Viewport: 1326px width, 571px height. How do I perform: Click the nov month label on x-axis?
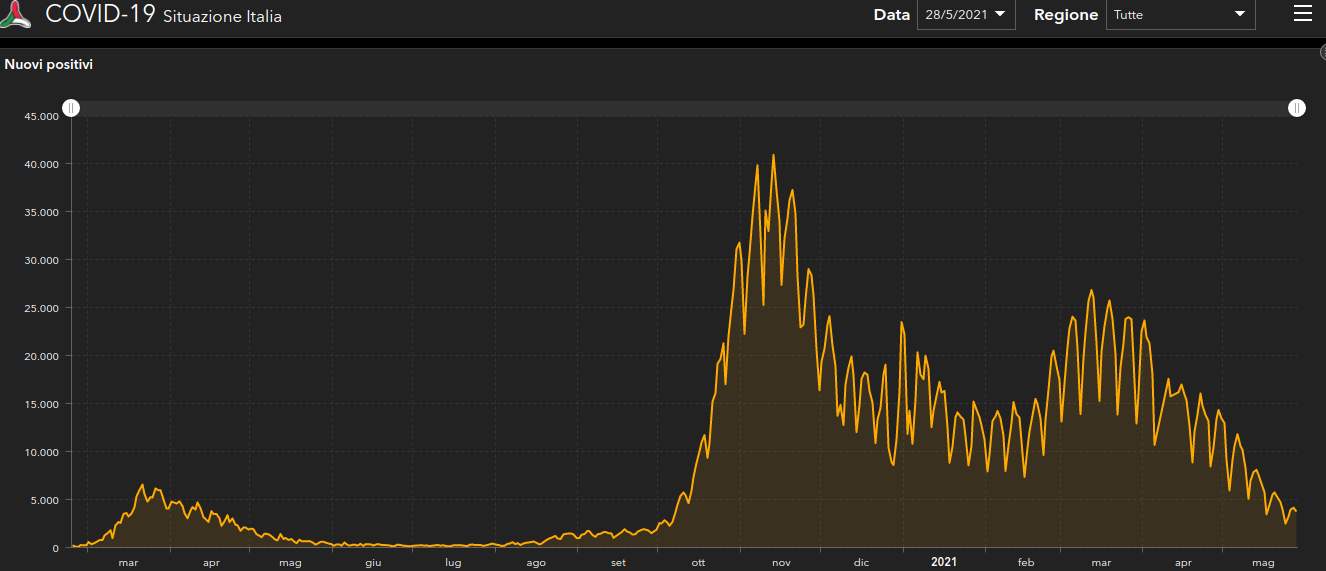coord(781,563)
